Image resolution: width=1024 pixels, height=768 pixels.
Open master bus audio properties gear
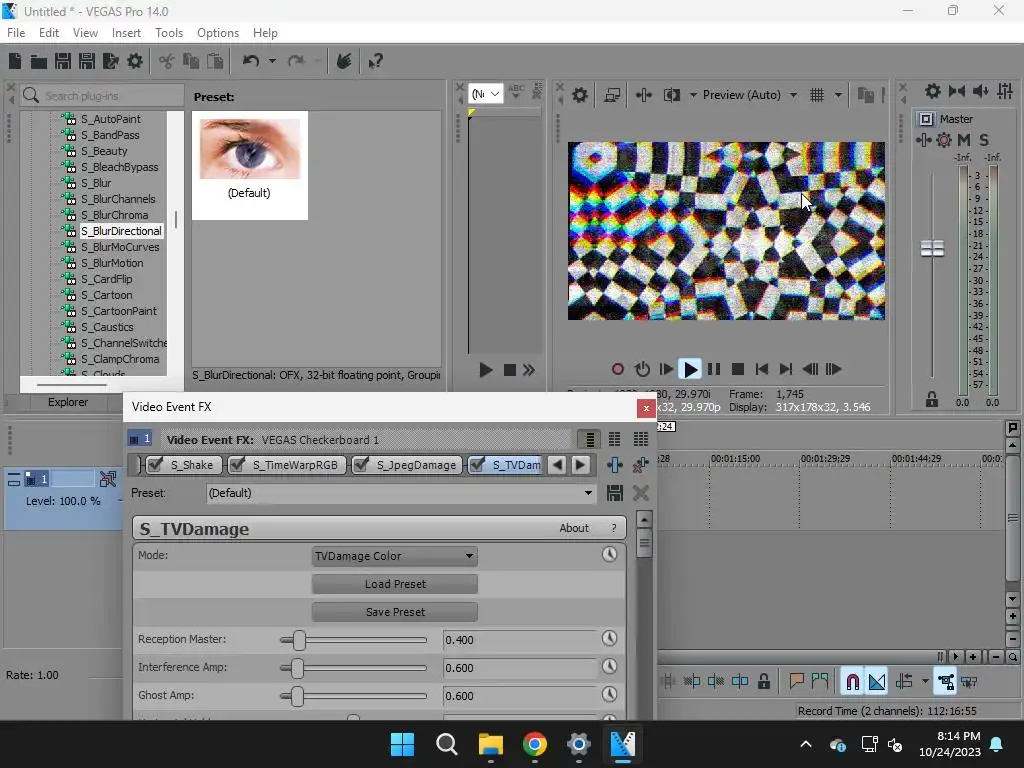coord(933,91)
